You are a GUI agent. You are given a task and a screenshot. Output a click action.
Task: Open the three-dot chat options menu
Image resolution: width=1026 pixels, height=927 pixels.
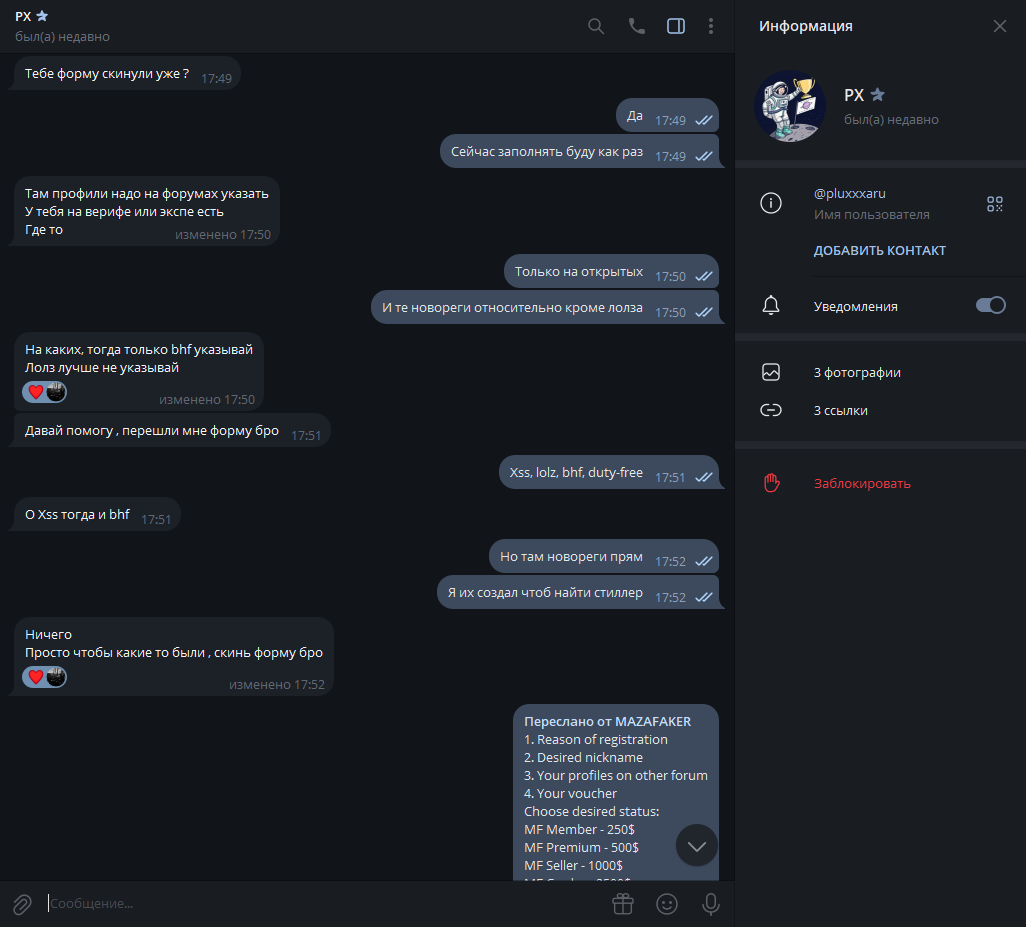[x=711, y=26]
